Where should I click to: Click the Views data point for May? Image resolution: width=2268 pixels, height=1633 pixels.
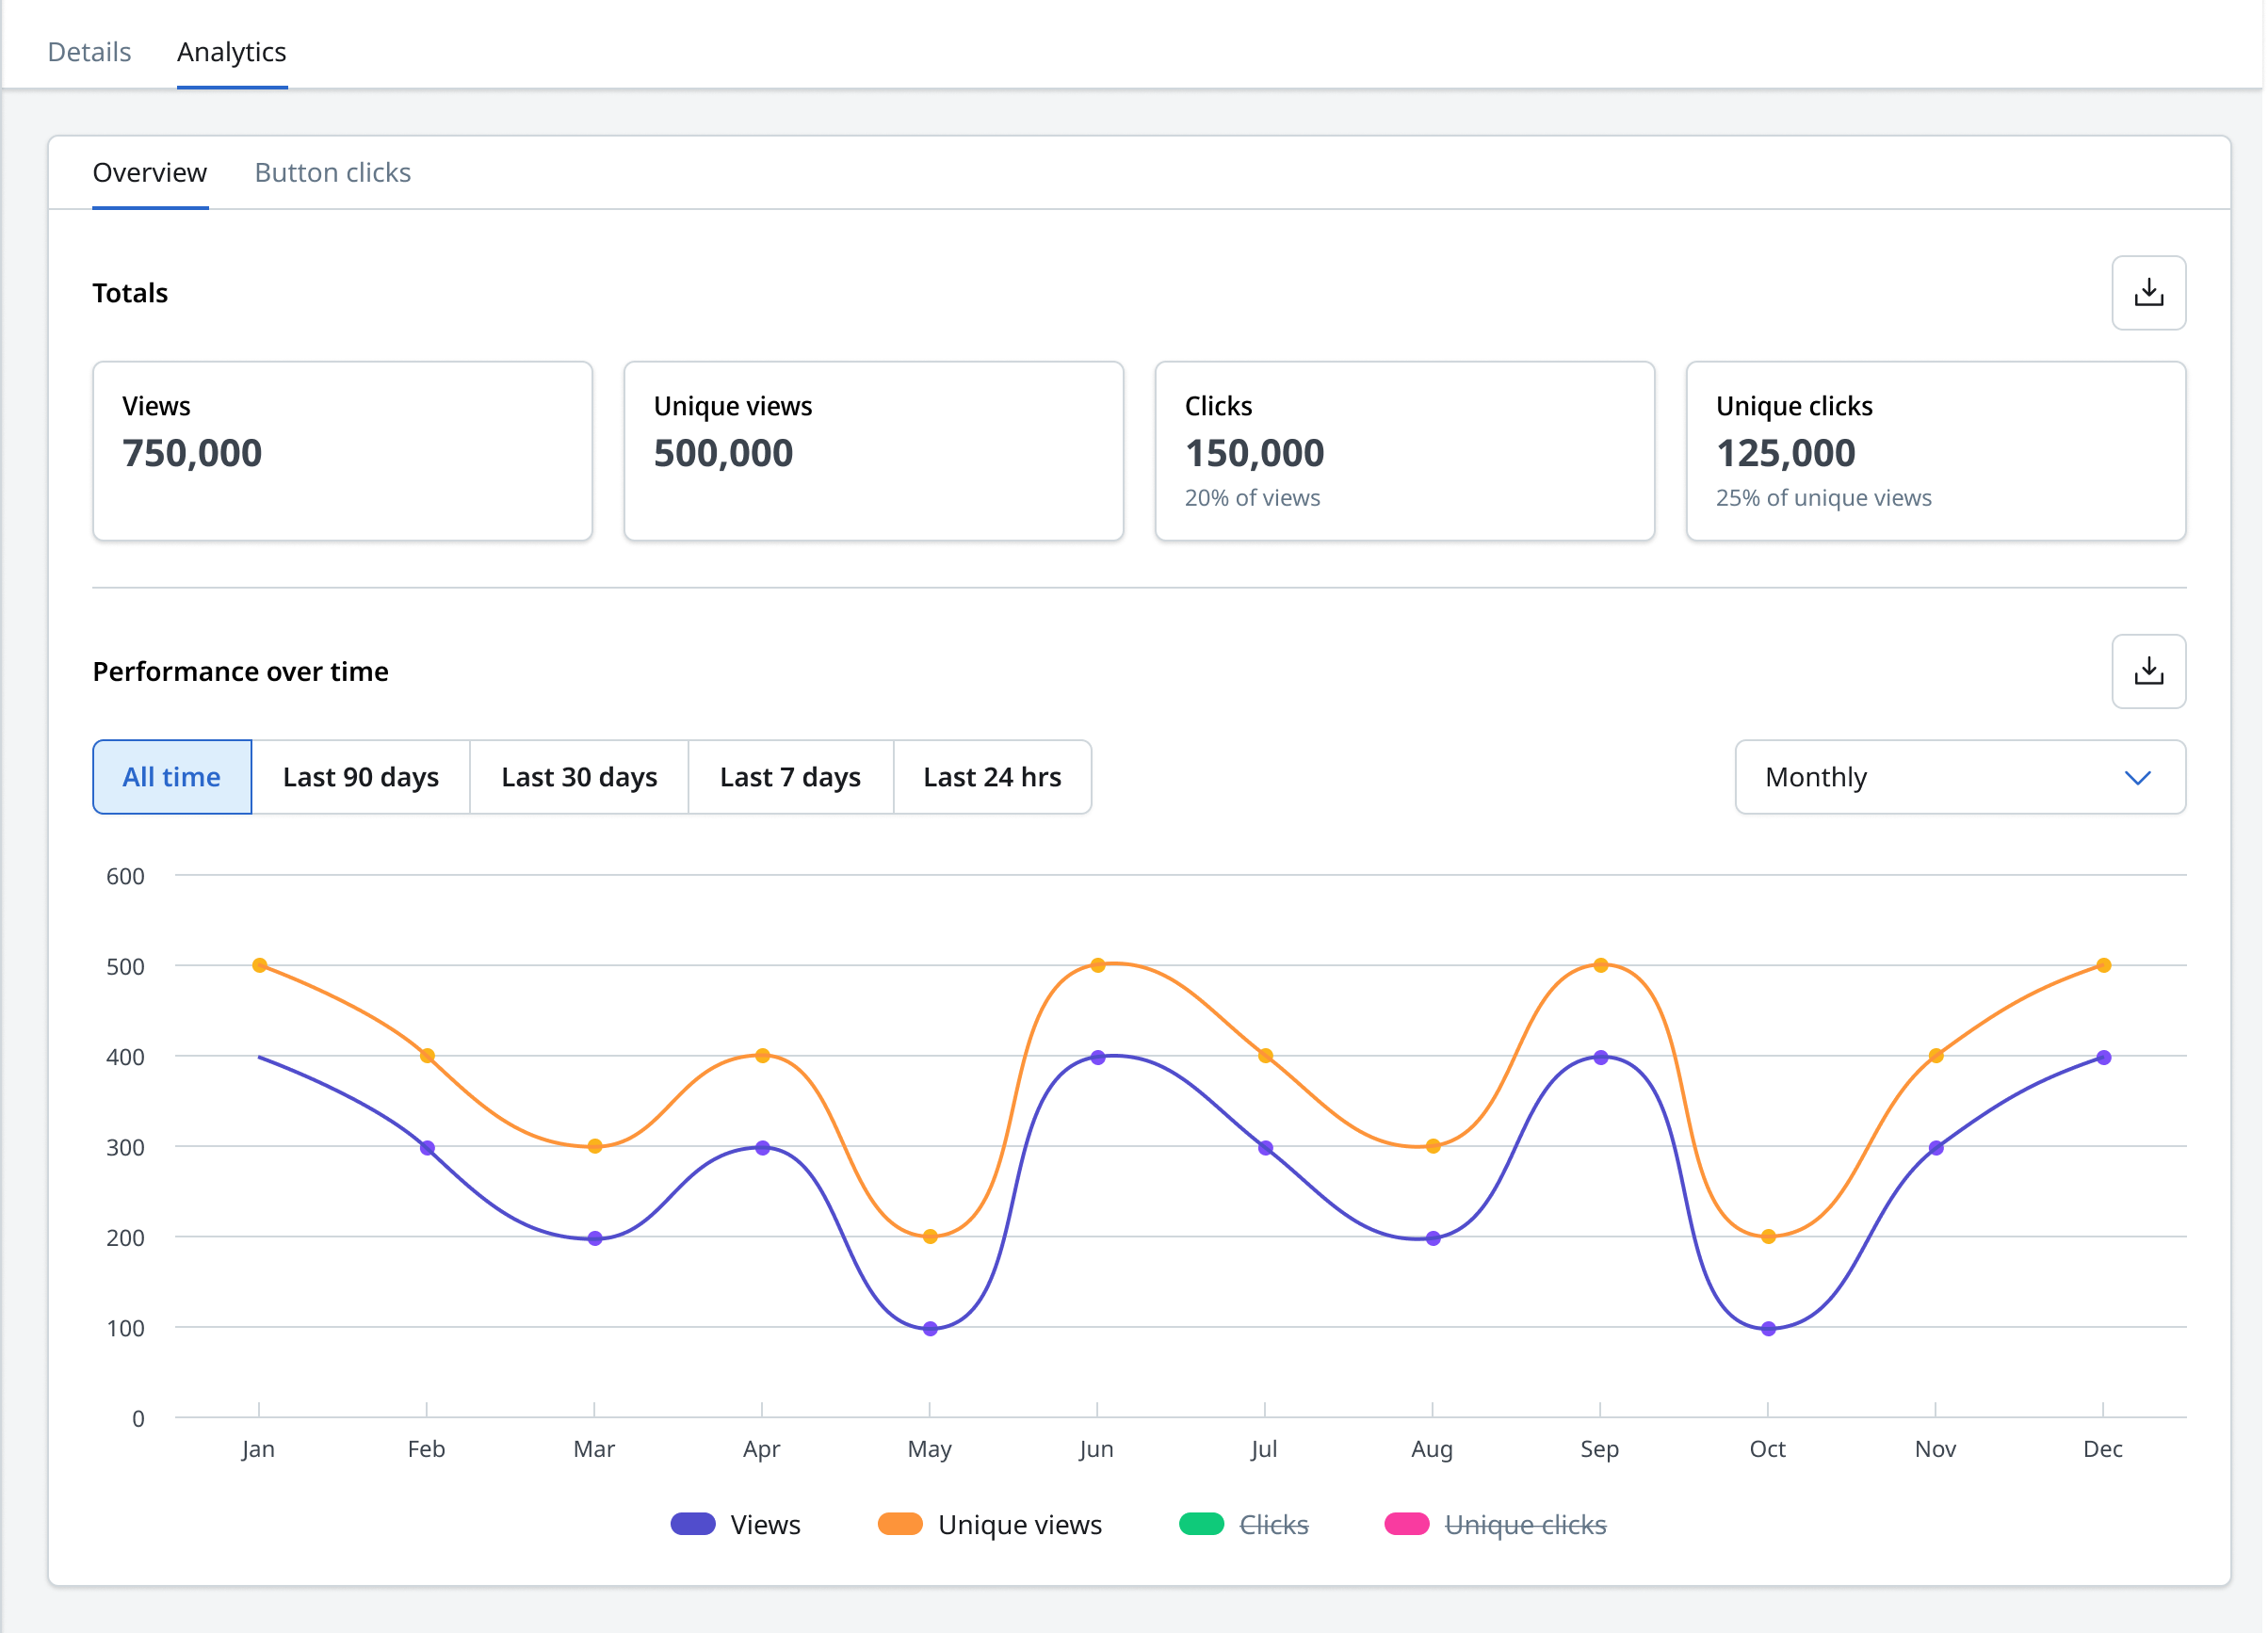click(x=930, y=1329)
